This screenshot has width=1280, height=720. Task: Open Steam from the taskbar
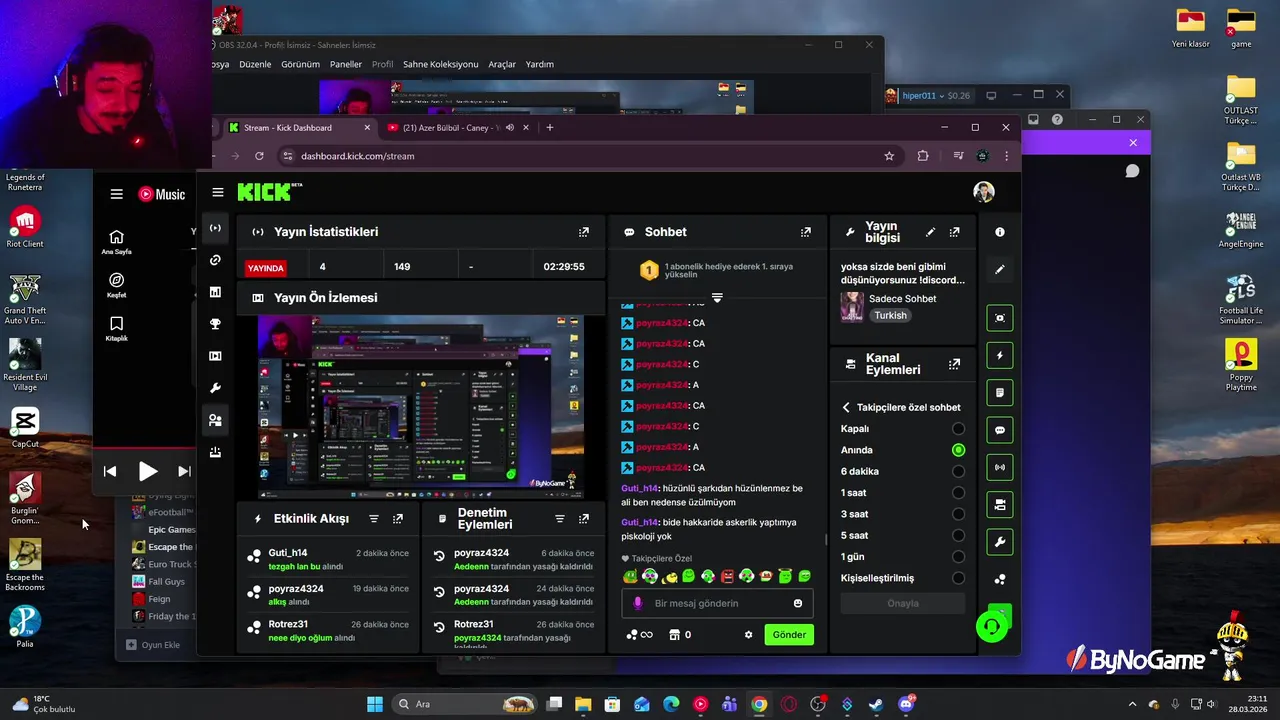click(876, 704)
